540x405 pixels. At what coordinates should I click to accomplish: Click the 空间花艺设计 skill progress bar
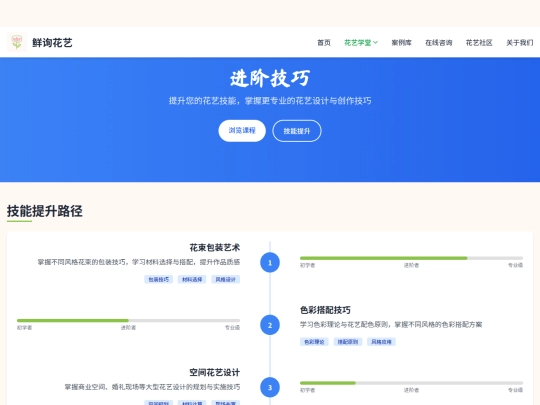[x=411, y=383]
